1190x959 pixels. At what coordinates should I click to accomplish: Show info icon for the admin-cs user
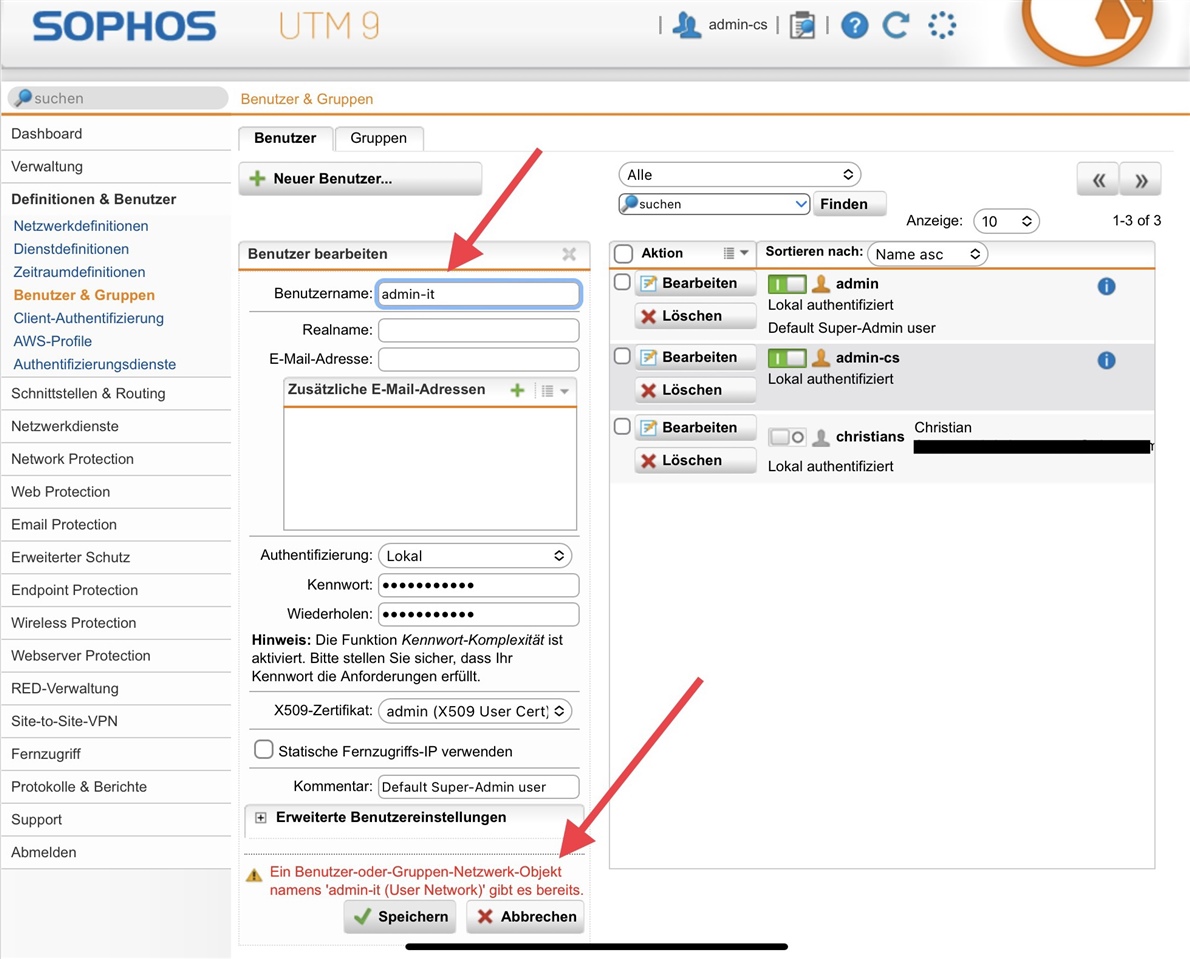(1107, 360)
